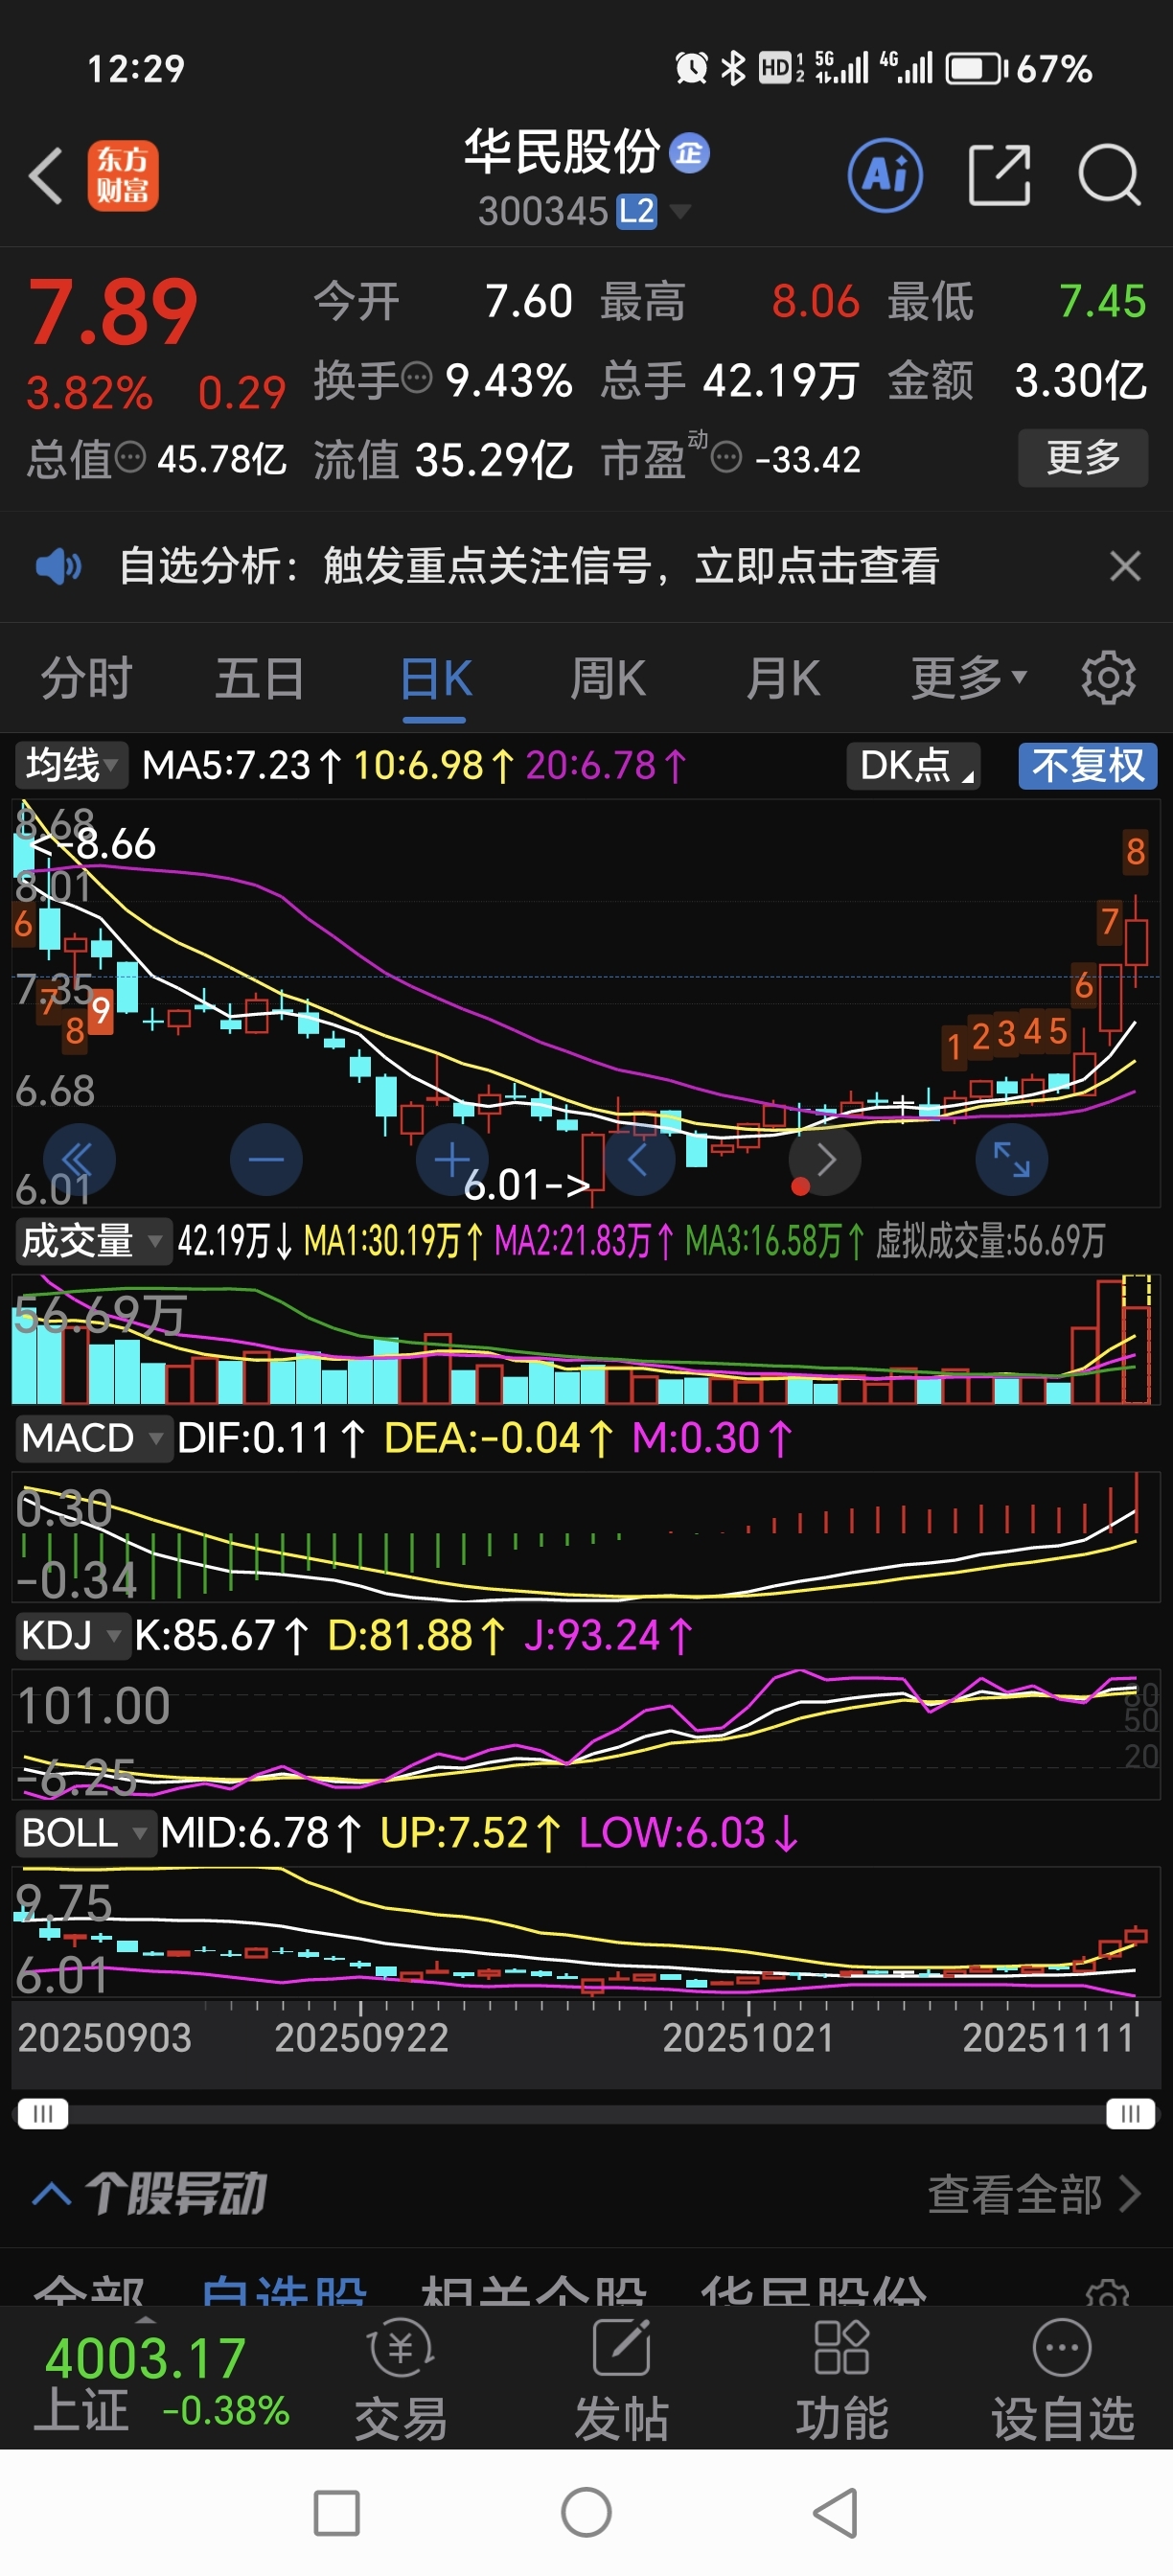Dismiss the 自选分析 notification banner
1173x2576 pixels.
(1125, 566)
